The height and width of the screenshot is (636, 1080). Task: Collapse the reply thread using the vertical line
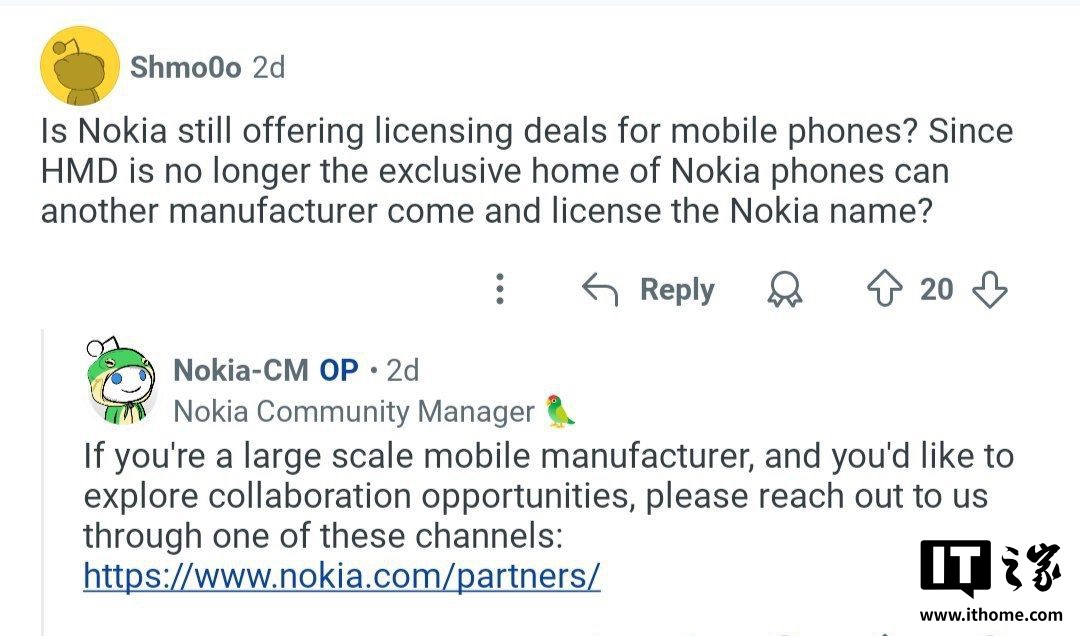click(x=43, y=480)
